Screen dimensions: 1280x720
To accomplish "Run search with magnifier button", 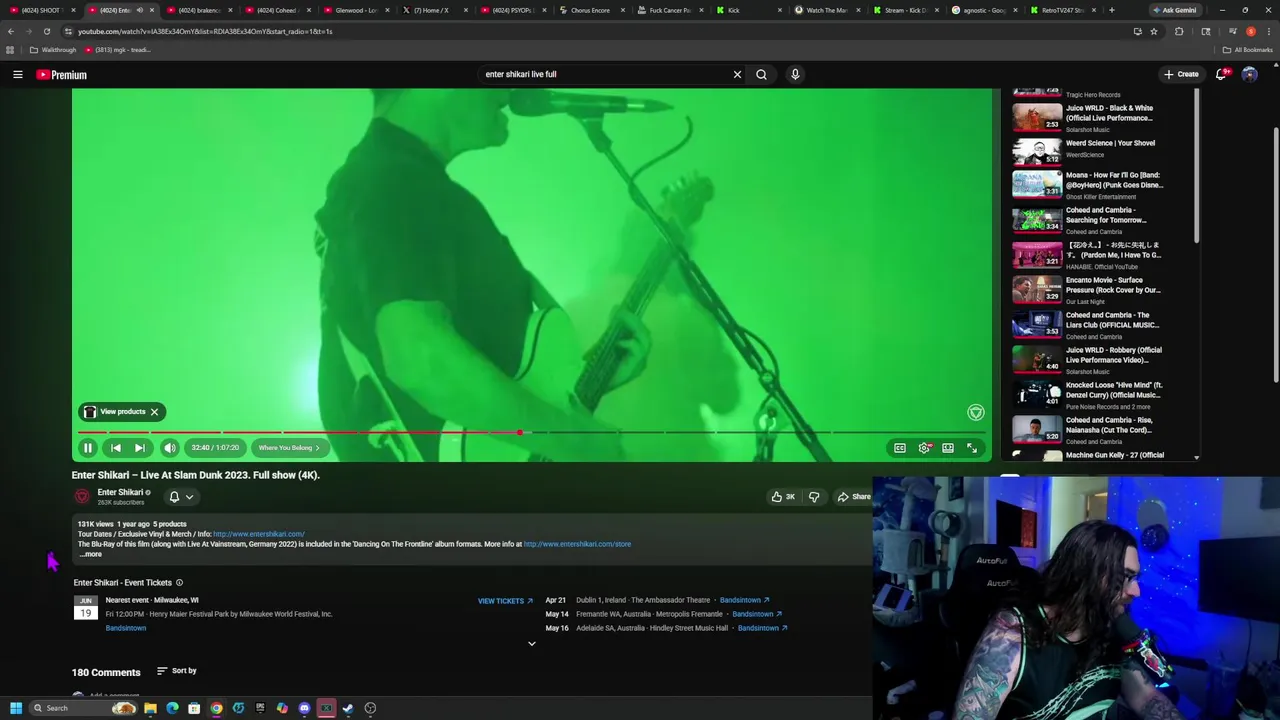I will point(761,74).
